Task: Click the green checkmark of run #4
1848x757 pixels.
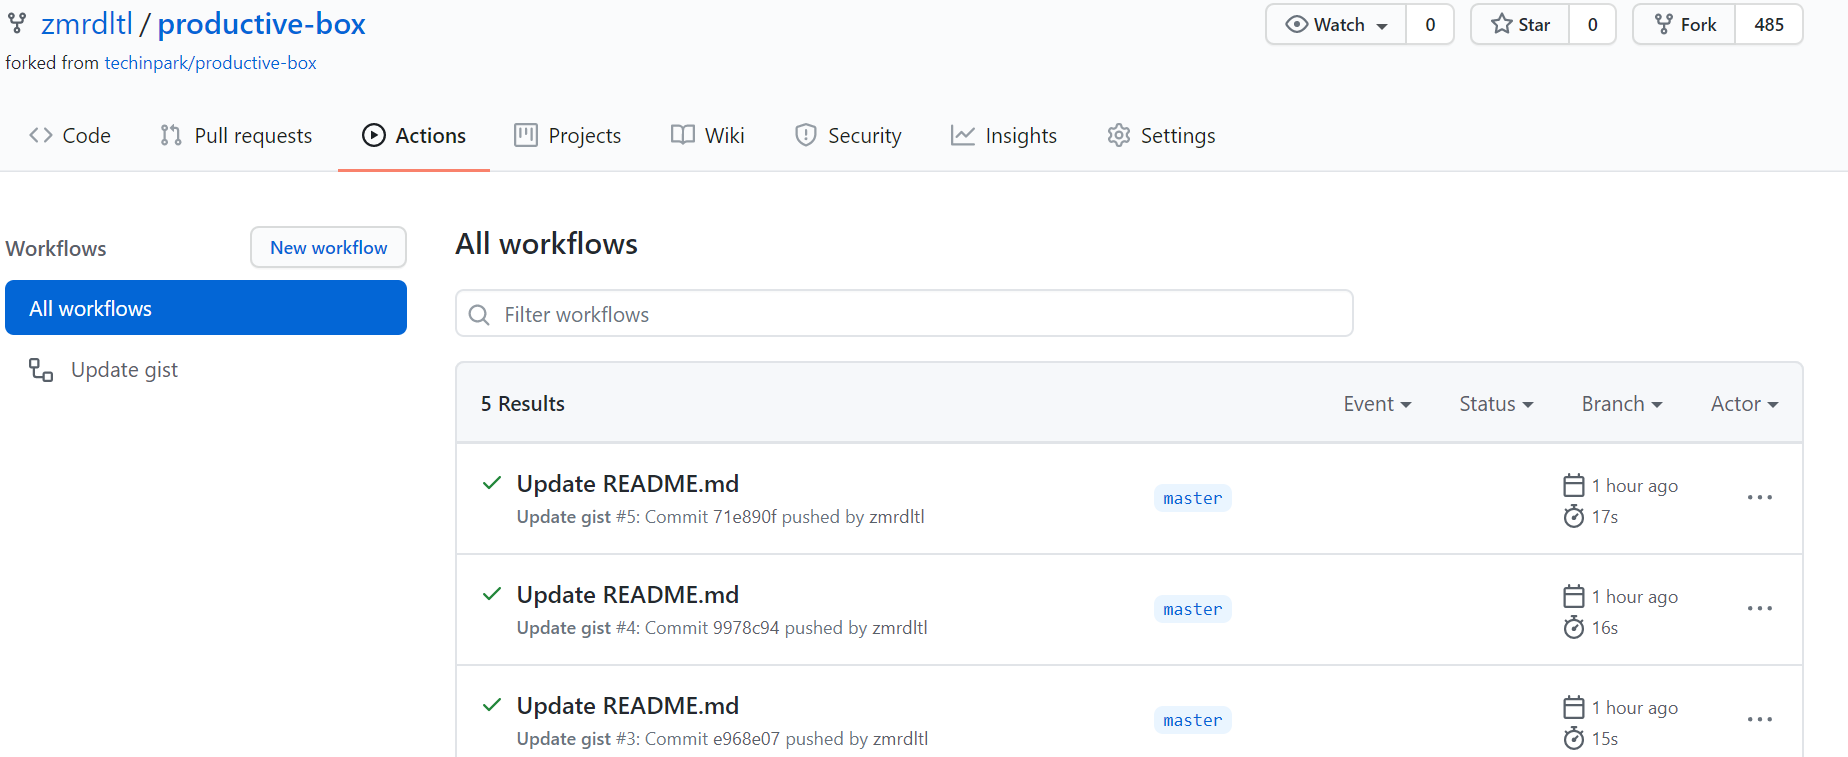Action: coord(492,594)
